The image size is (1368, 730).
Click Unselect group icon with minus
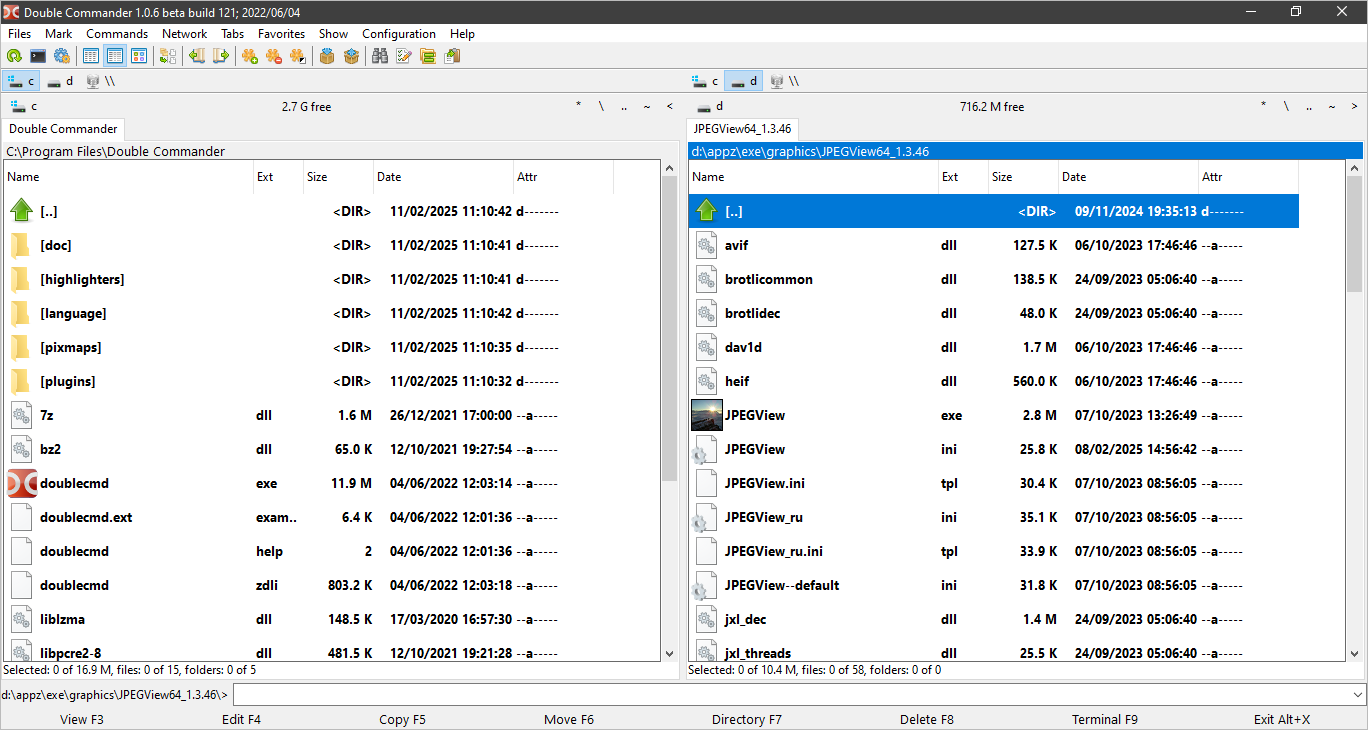tap(274, 56)
